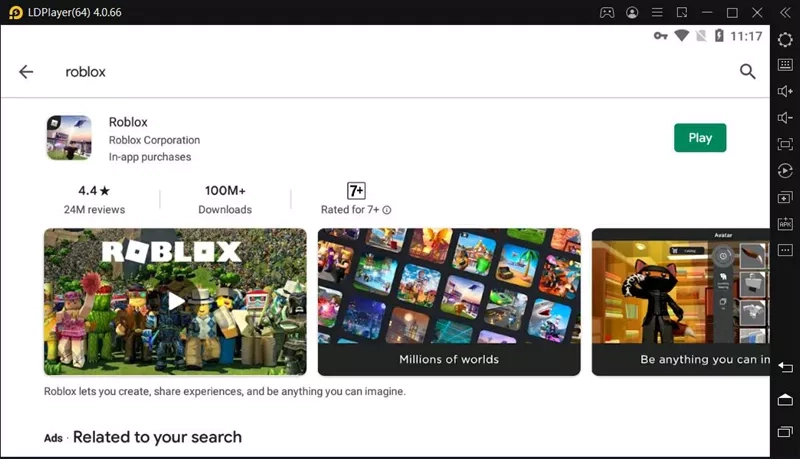Decrease volume with sidebar speaker minus icon
The width and height of the screenshot is (800, 459).
point(785,118)
